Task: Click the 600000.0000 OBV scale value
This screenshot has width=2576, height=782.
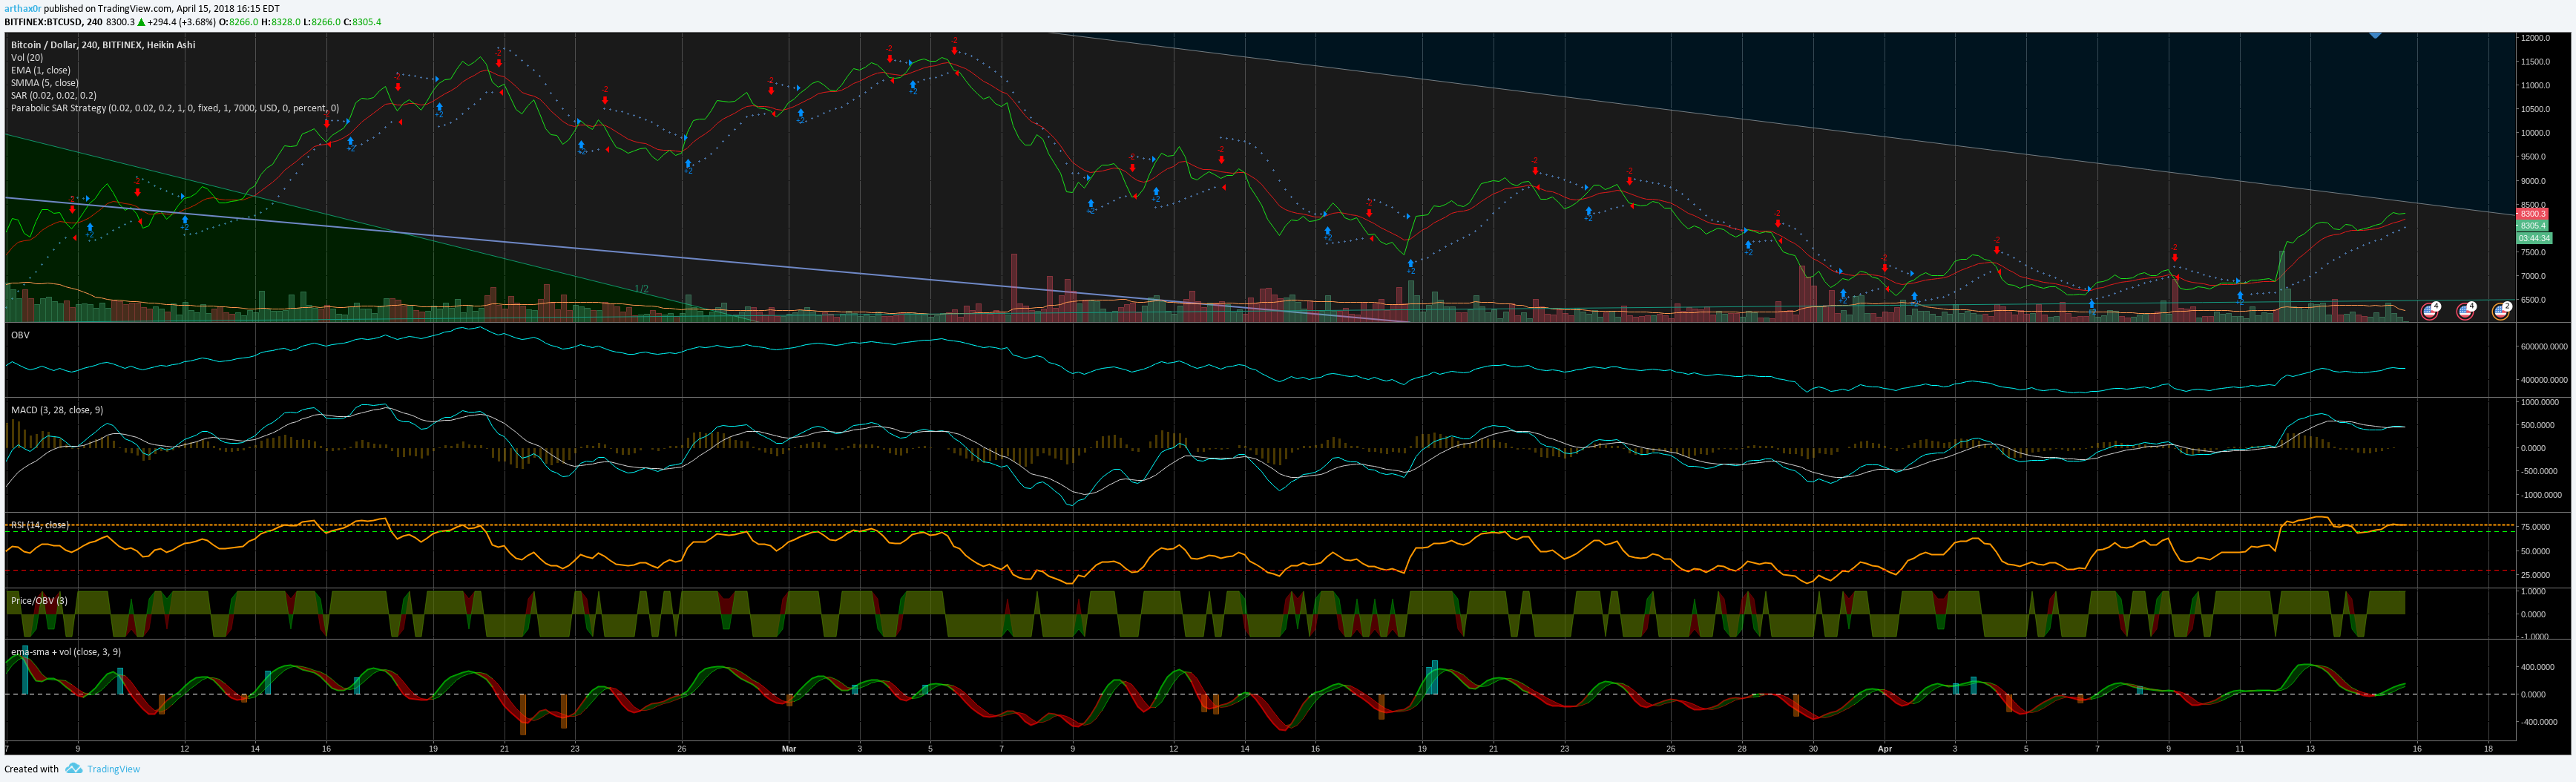Action: [2544, 347]
